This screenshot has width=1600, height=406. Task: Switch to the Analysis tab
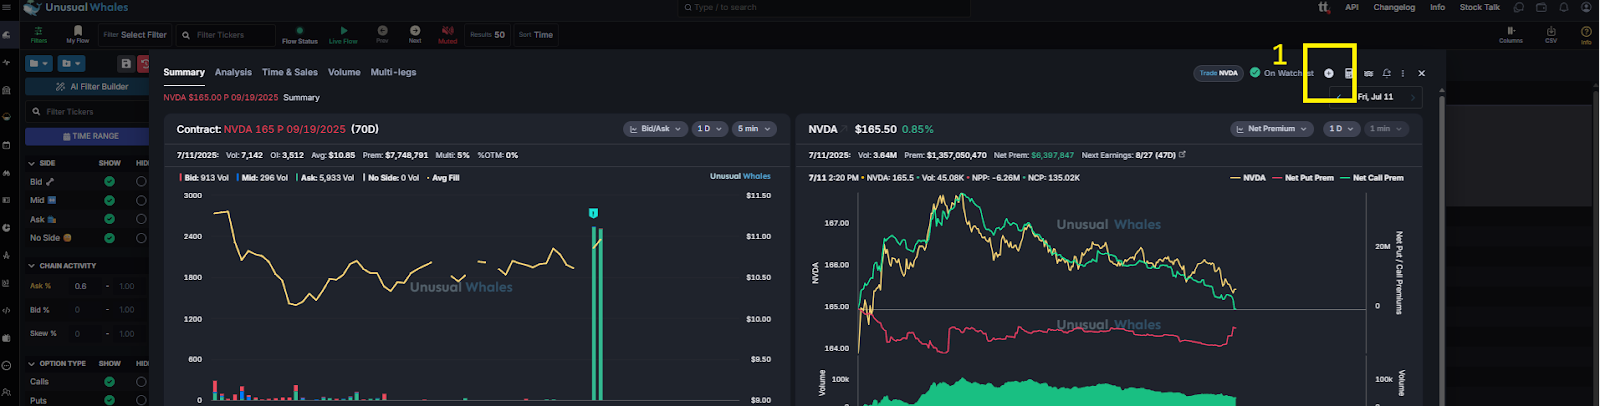coord(233,72)
